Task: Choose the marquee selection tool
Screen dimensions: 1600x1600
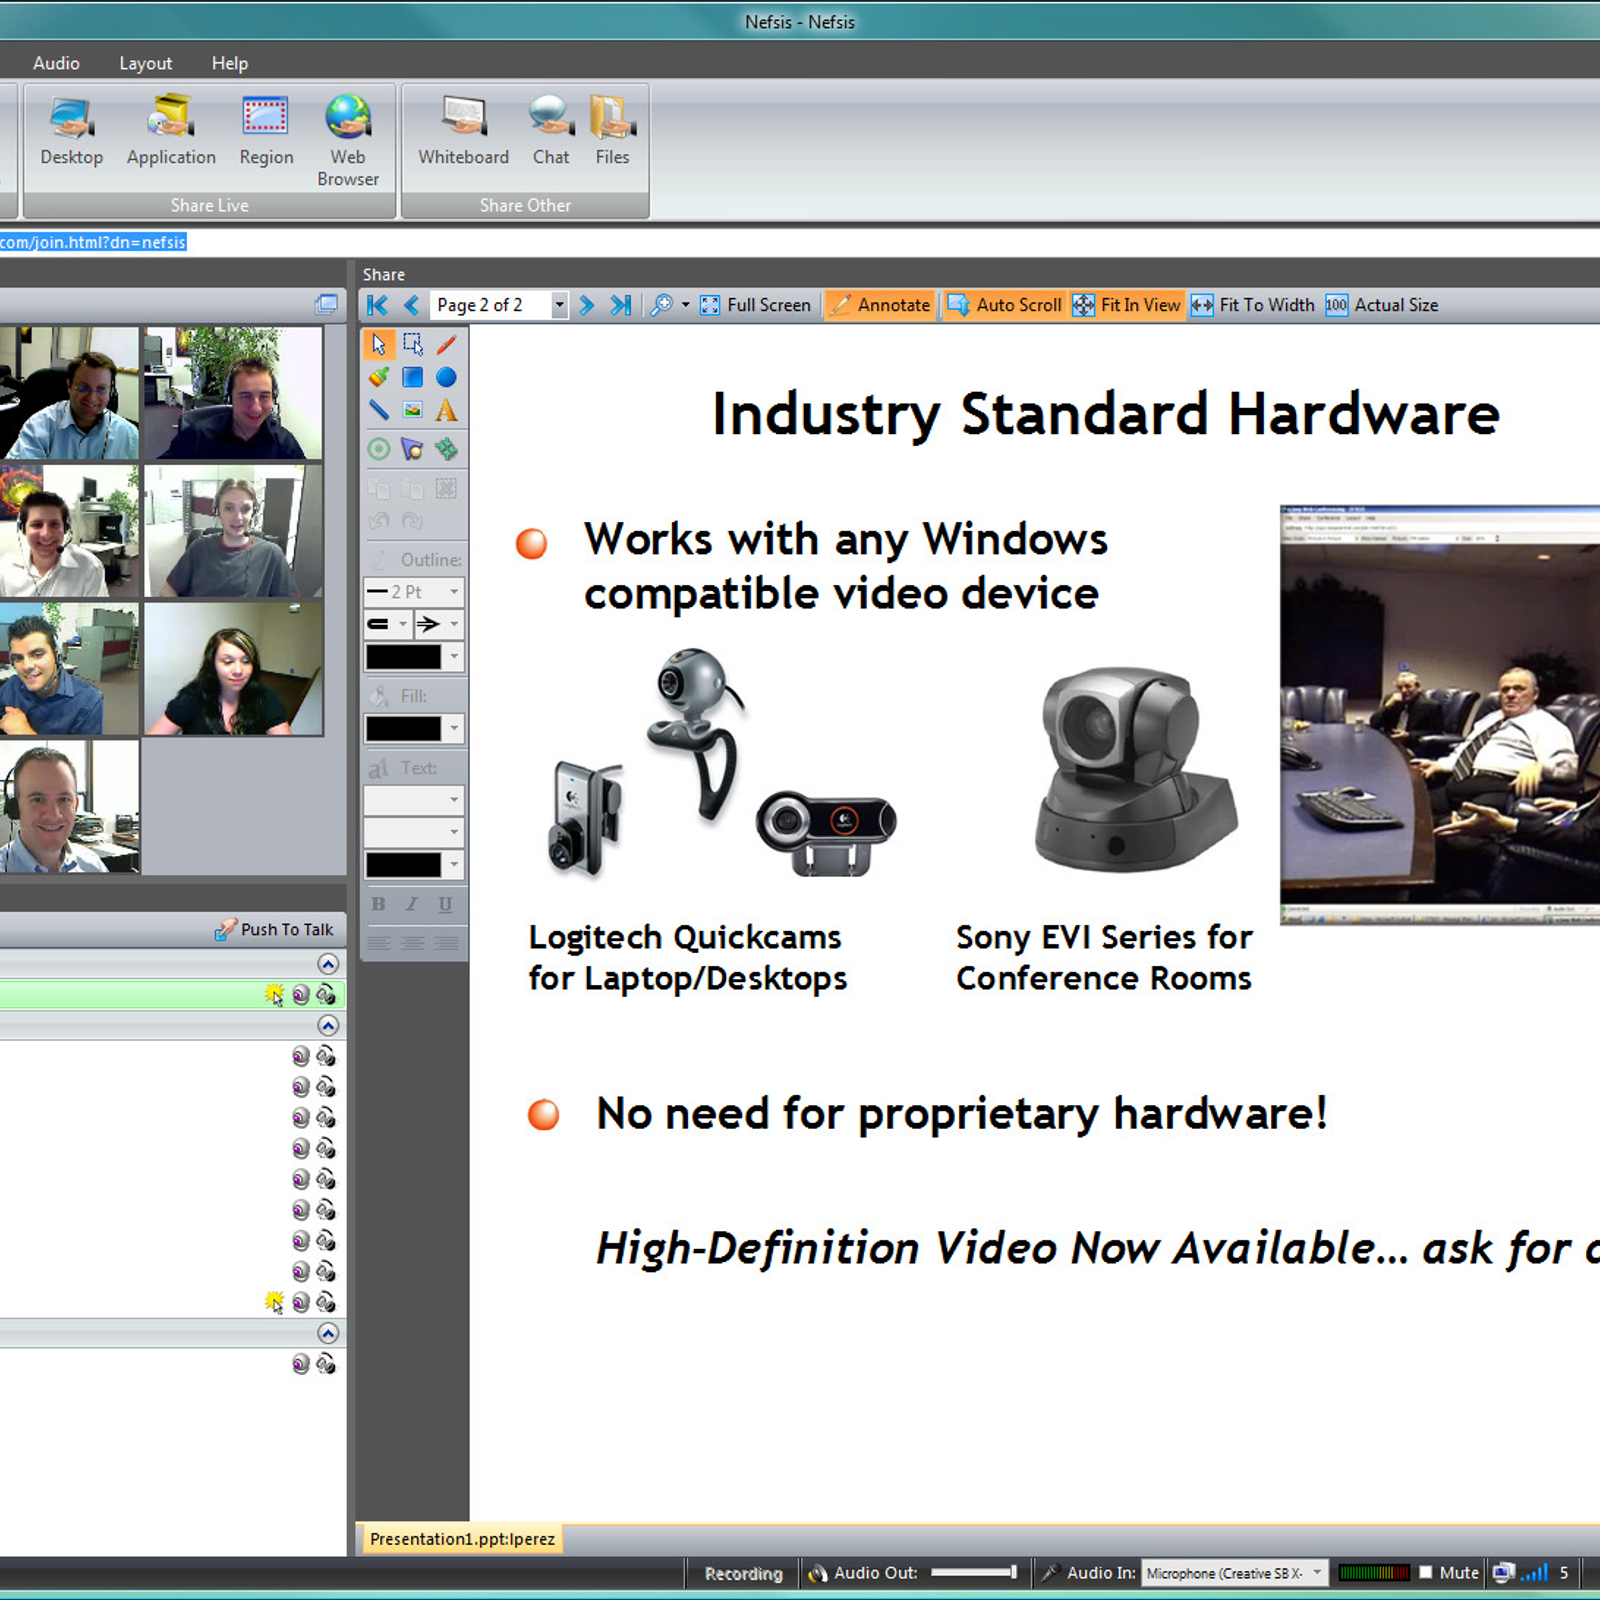Action: point(412,344)
